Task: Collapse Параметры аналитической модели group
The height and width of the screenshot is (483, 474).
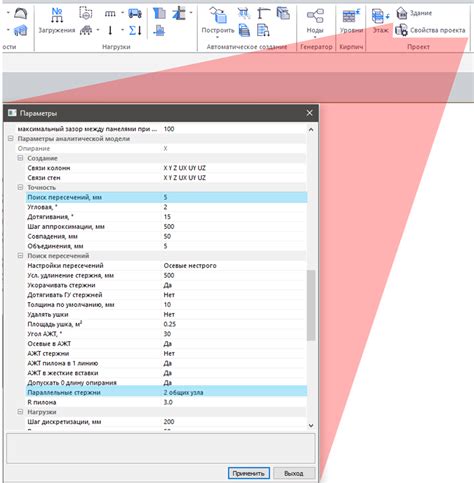Action: (11, 139)
